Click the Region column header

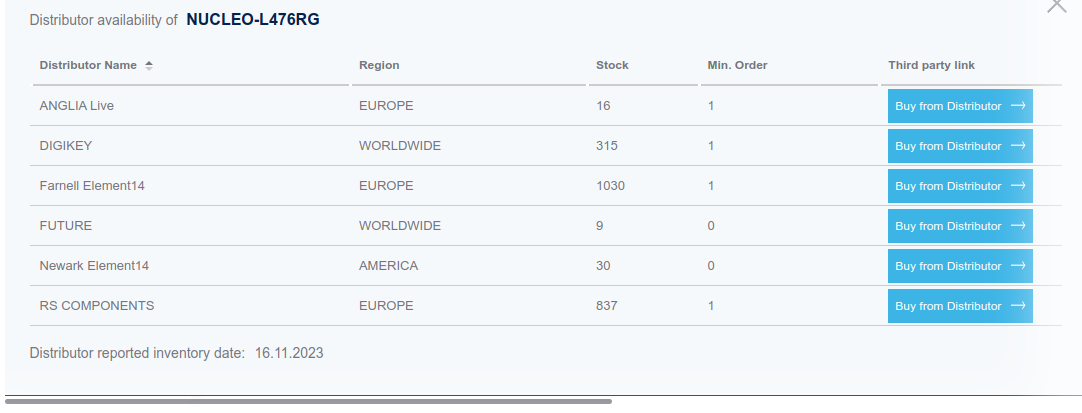point(379,66)
